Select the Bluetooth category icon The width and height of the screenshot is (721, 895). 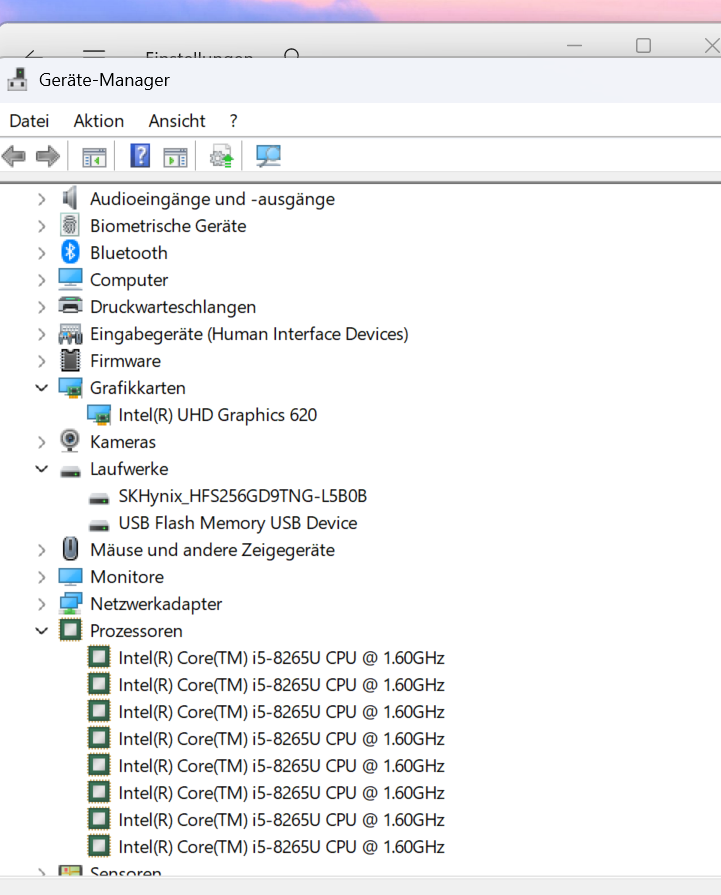pos(70,252)
